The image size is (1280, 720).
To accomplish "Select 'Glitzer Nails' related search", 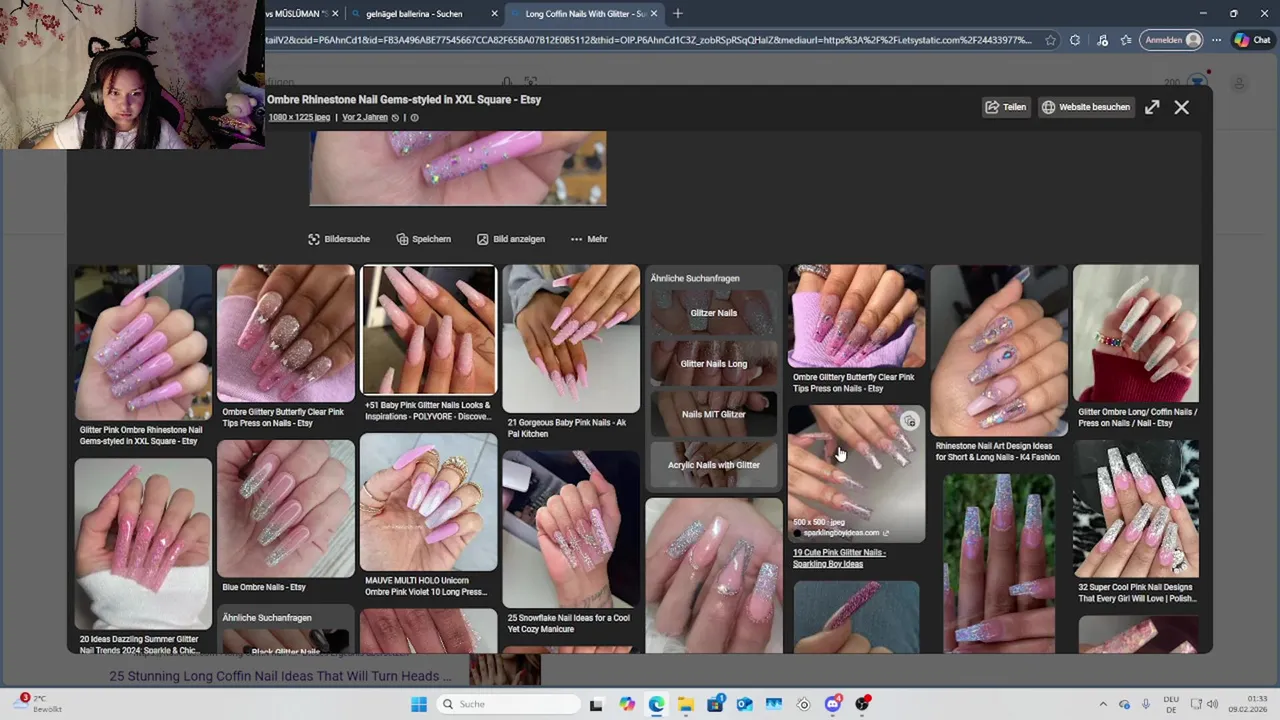I will click(x=713, y=313).
